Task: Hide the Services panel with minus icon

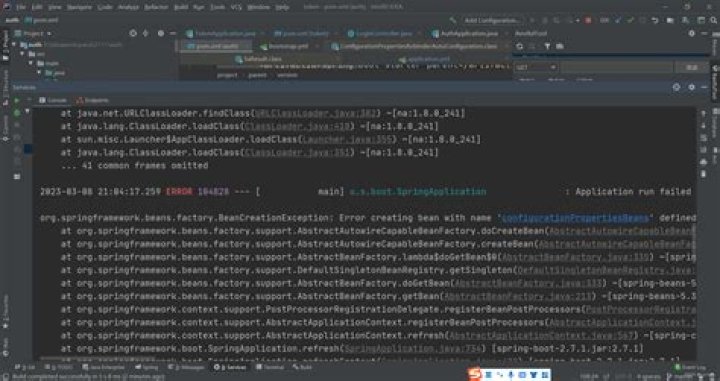Action: (704, 87)
